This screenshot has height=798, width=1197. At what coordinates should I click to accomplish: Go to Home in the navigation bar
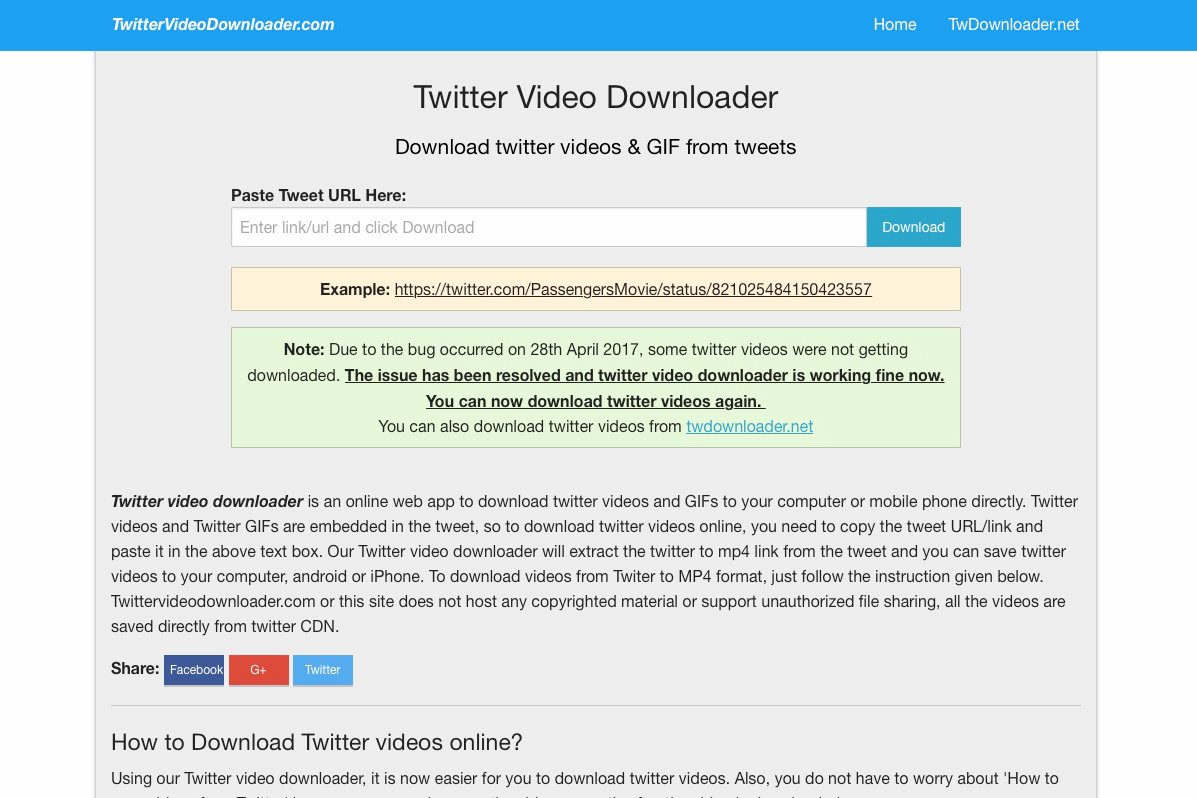pos(895,24)
